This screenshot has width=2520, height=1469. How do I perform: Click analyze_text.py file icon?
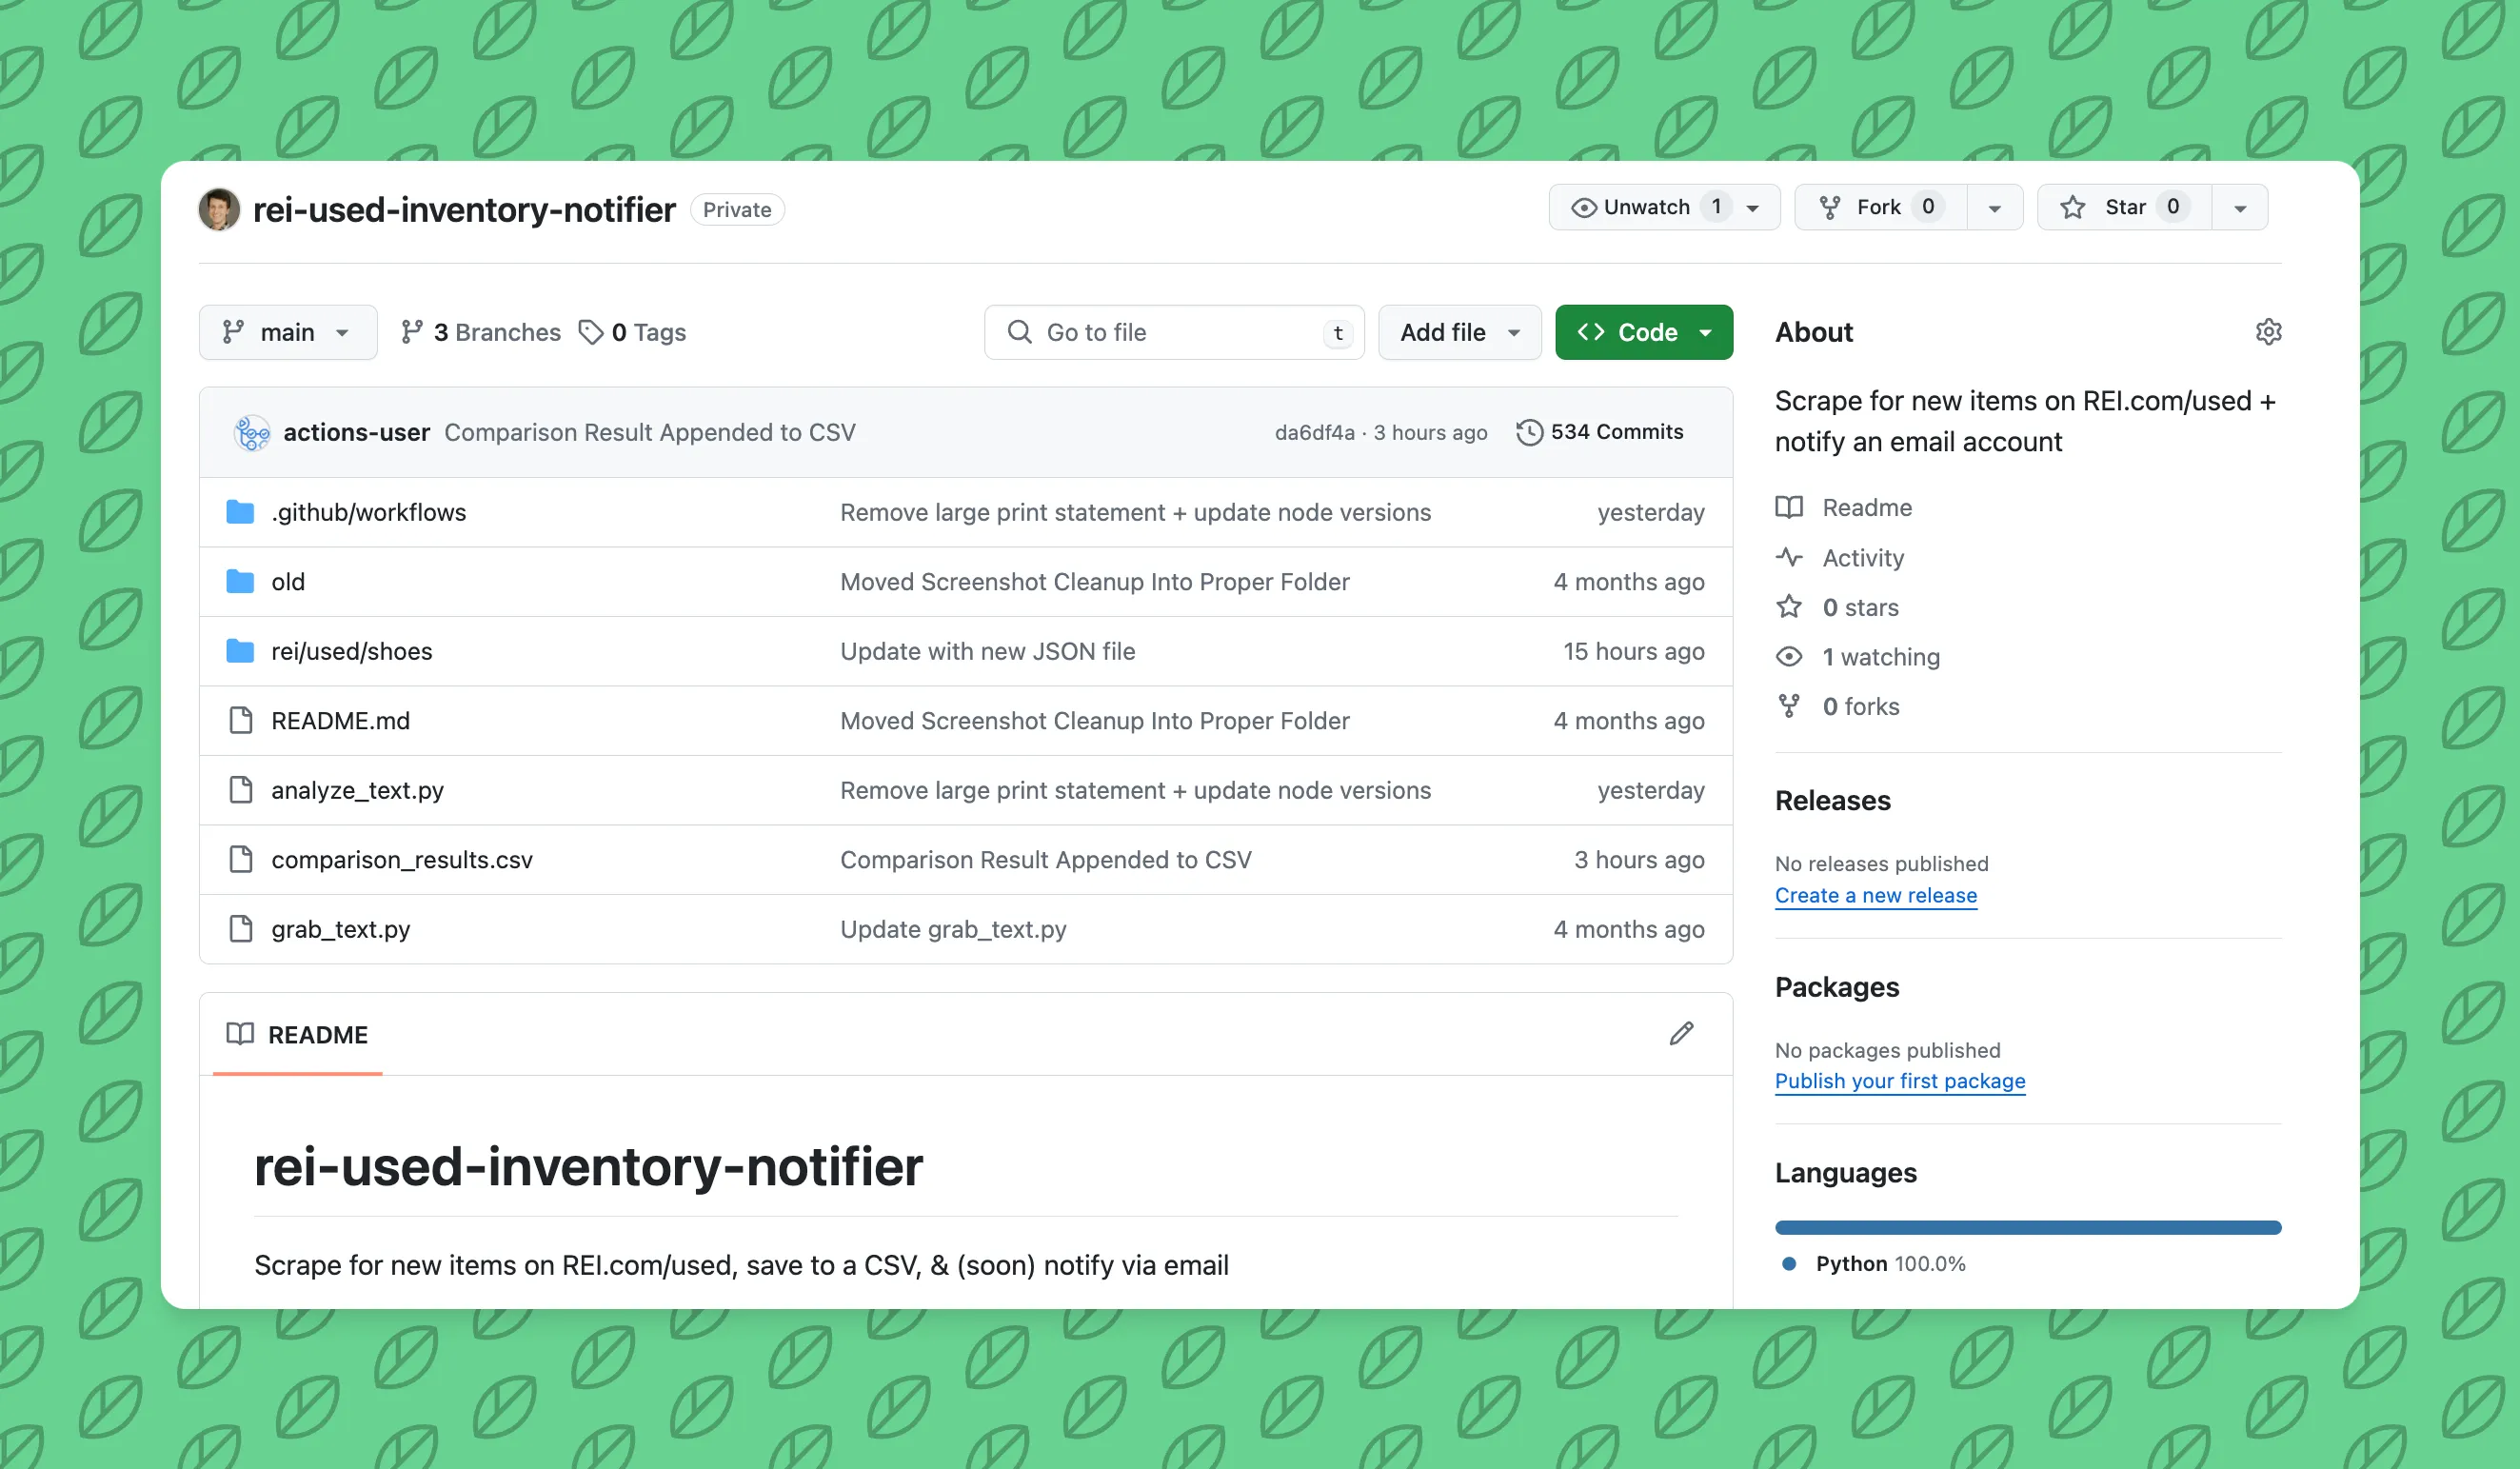pyautogui.click(x=240, y=790)
